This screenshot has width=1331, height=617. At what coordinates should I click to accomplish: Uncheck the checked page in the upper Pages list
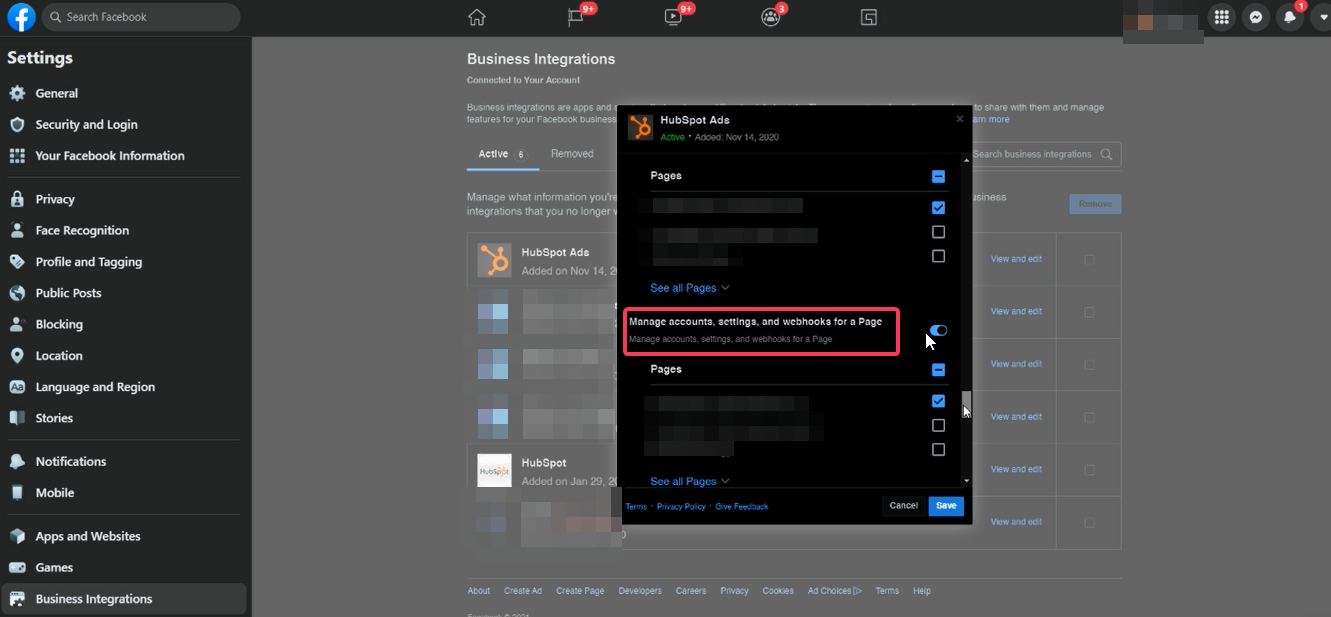[x=938, y=208]
